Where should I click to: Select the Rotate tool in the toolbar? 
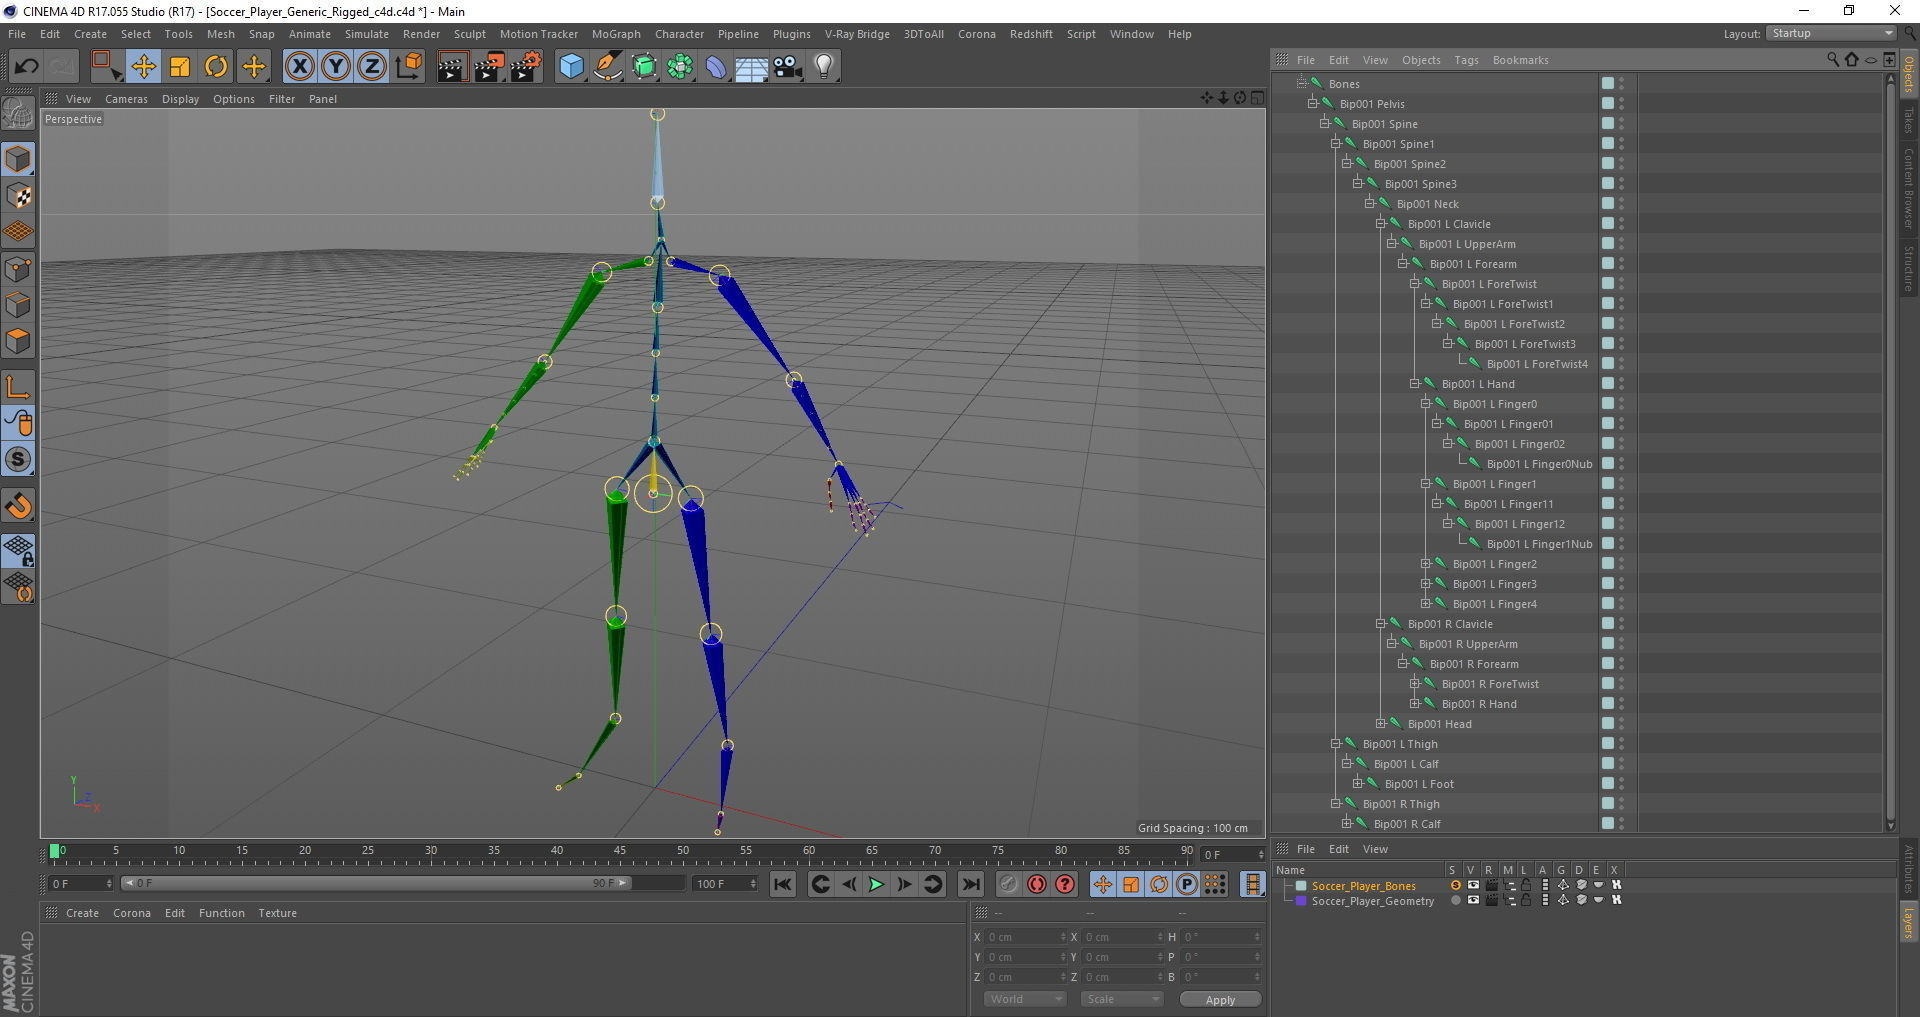tap(216, 67)
